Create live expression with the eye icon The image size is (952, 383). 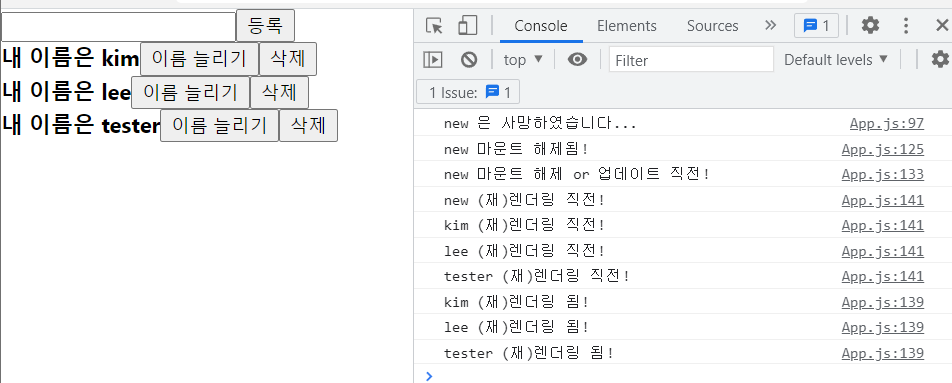(577, 59)
